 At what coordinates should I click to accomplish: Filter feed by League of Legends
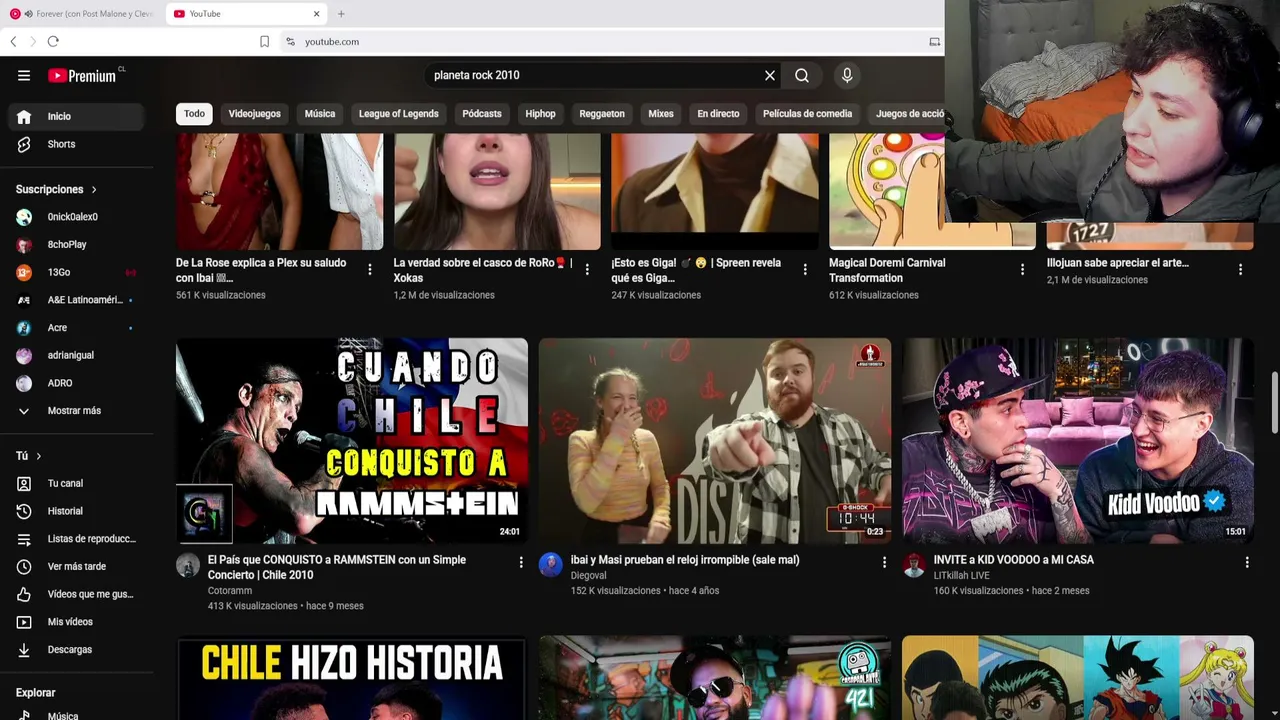click(x=399, y=114)
